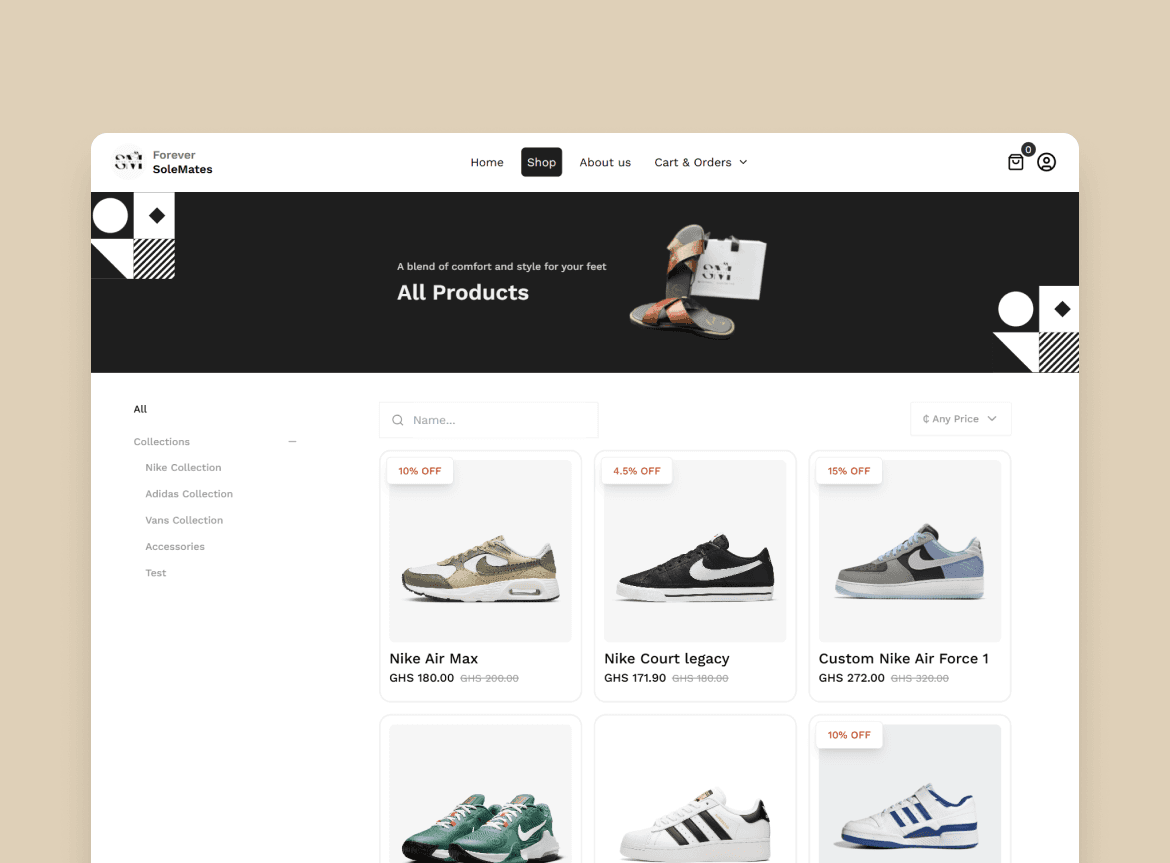
Task: Filter by Adidas Collection
Action: click(189, 494)
